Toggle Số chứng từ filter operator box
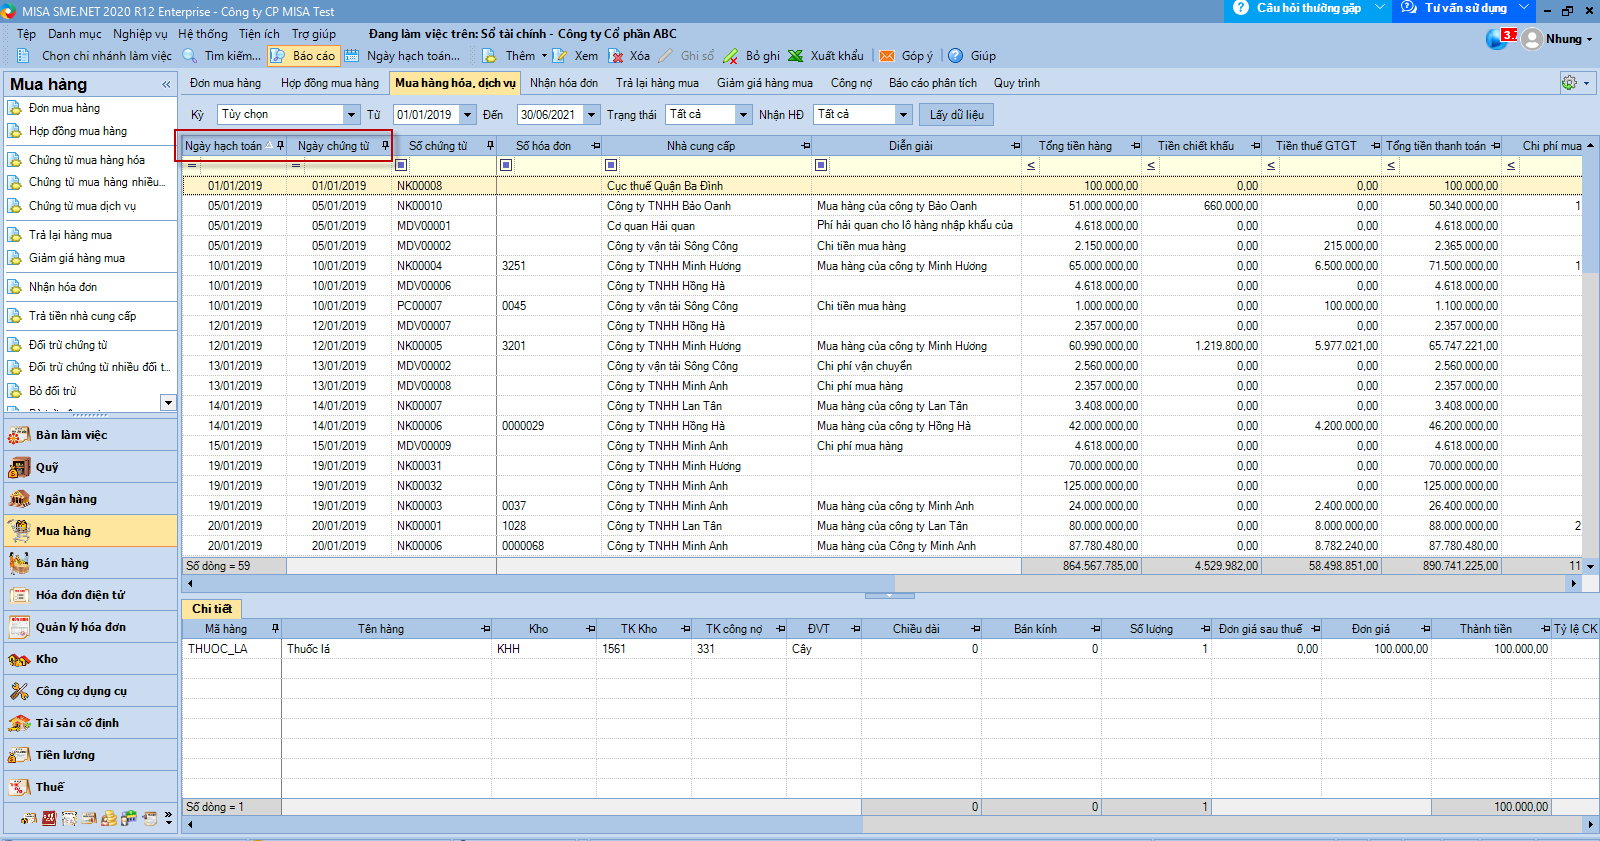Image resolution: width=1600 pixels, height=841 pixels. 401,165
